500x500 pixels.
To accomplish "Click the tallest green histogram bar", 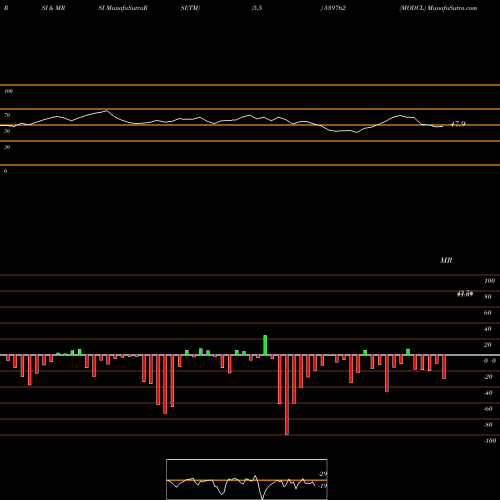I will coord(265,345).
